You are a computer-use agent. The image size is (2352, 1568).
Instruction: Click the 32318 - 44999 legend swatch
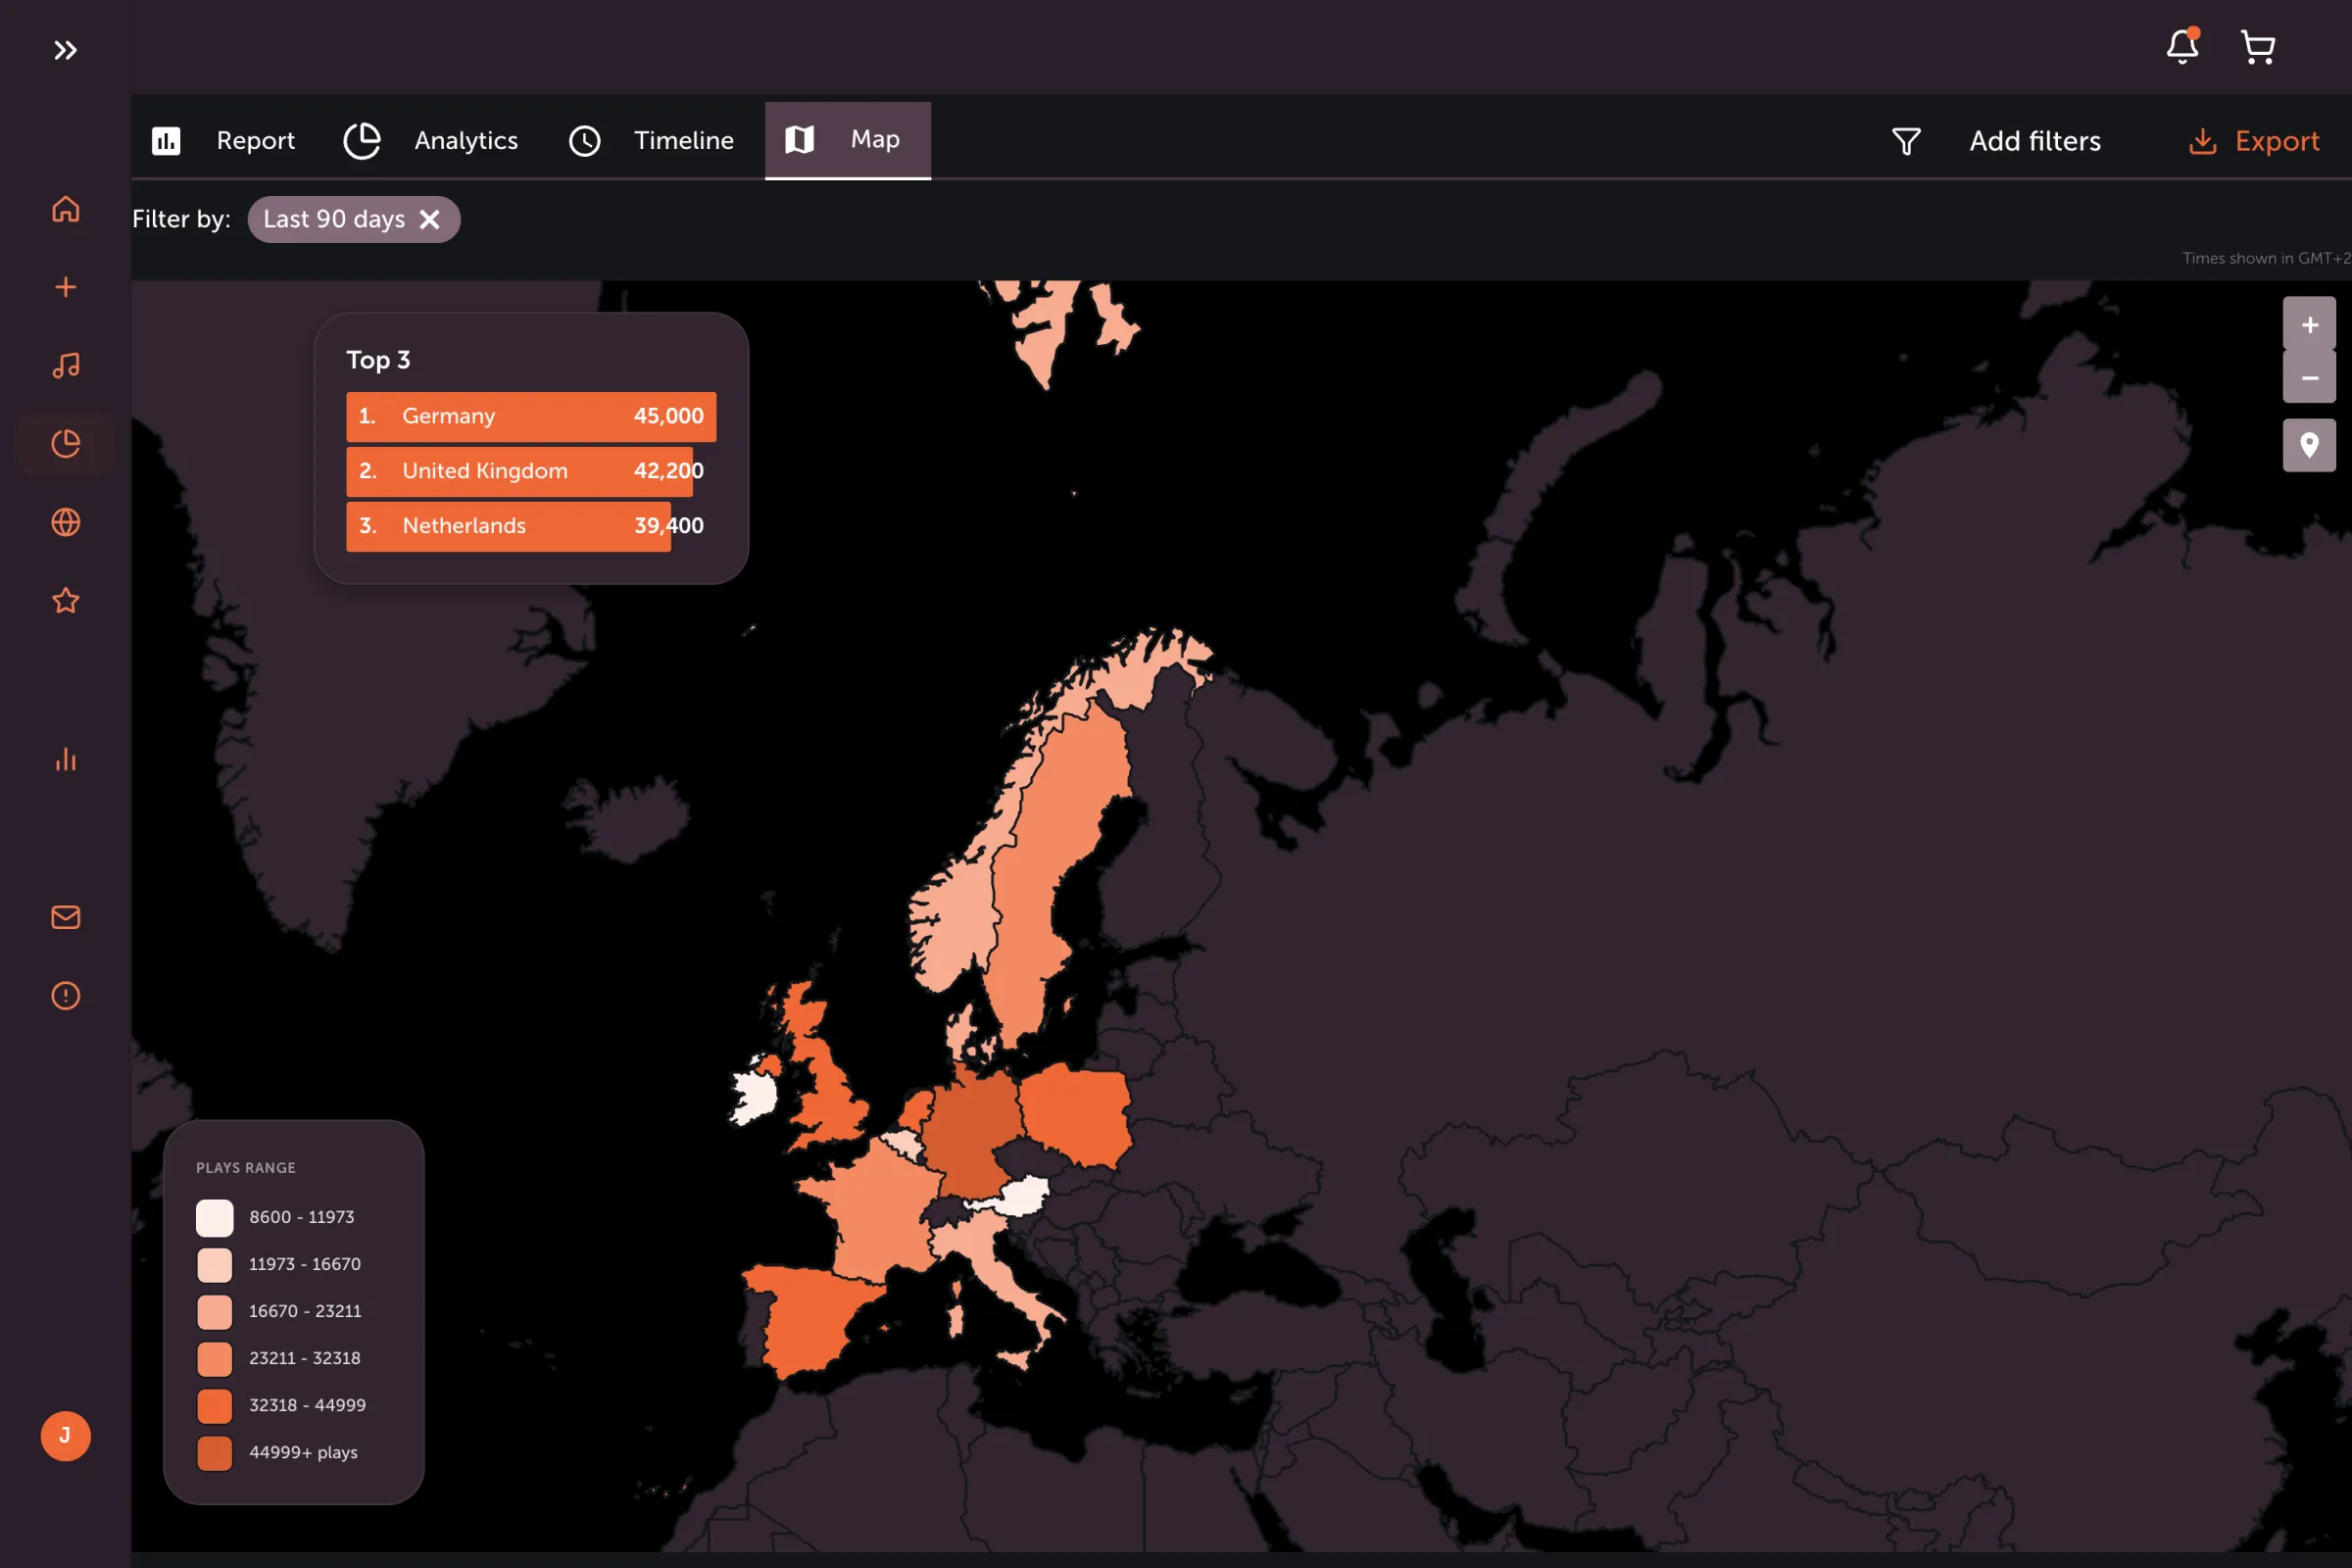[x=215, y=1405]
